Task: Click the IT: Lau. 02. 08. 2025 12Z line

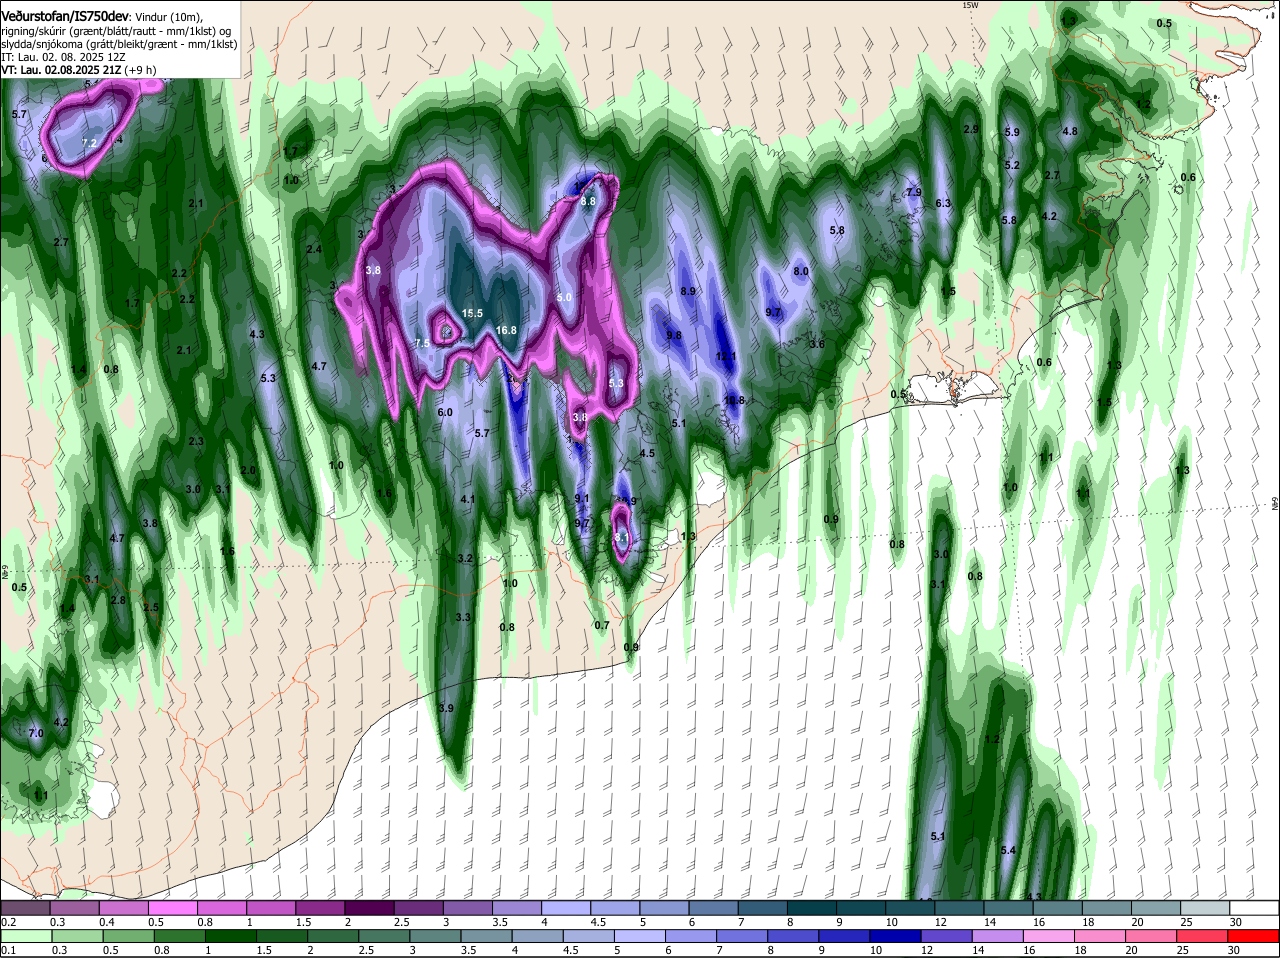Action: point(63,57)
